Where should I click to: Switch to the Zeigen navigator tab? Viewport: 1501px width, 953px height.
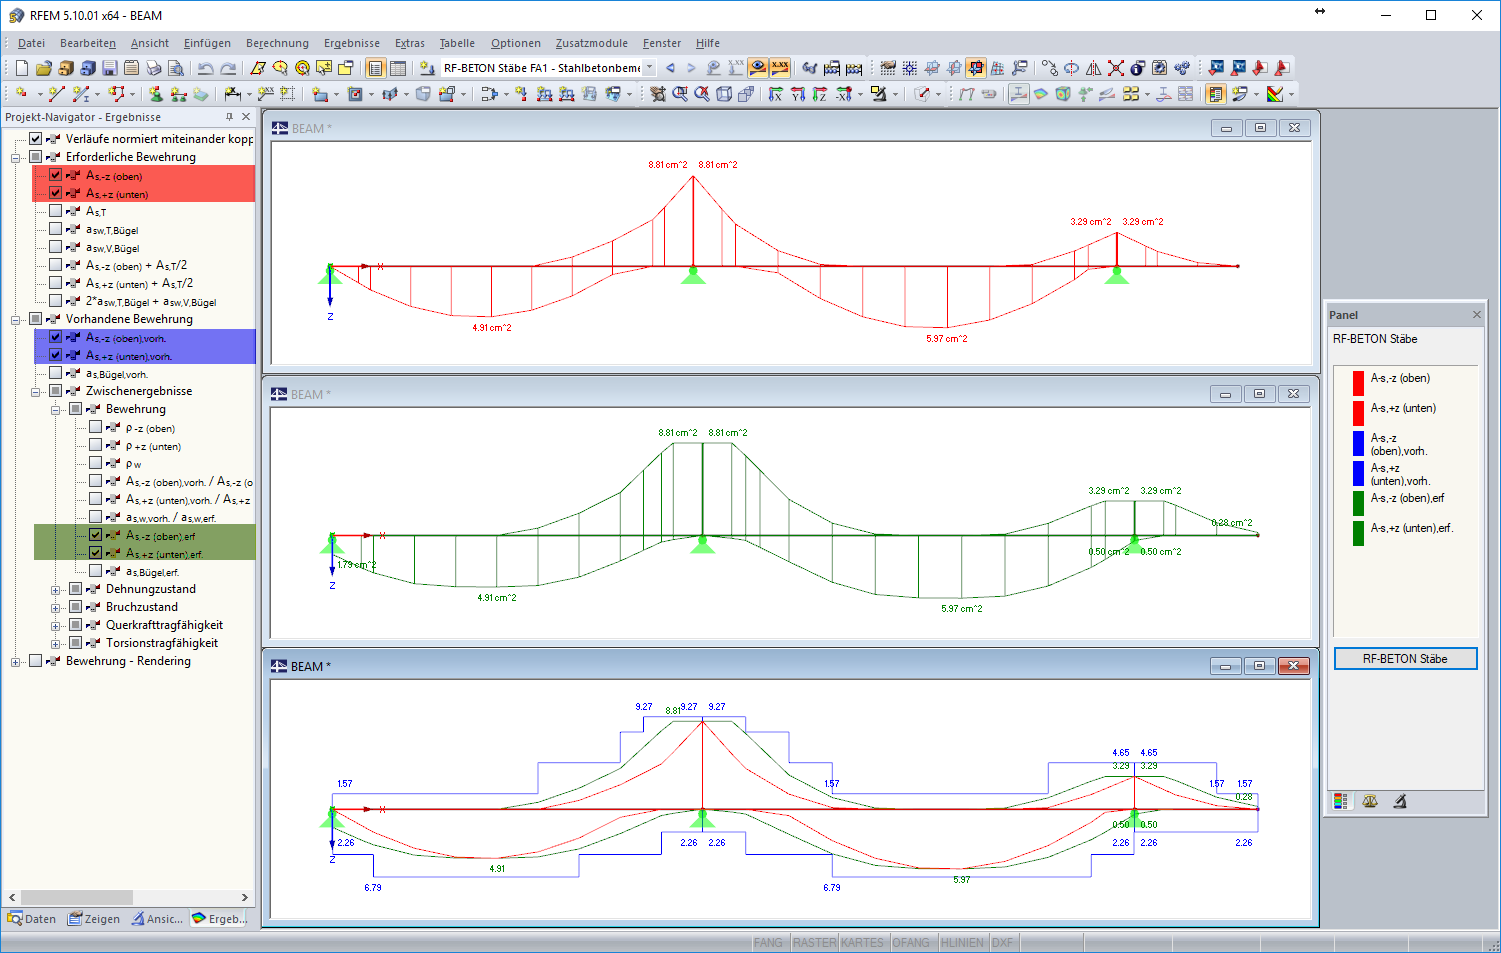tap(94, 919)
